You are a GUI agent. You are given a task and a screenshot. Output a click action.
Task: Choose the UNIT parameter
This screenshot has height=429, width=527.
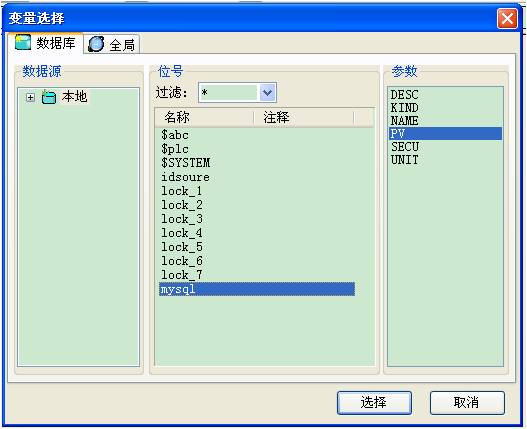pos(405,160)
